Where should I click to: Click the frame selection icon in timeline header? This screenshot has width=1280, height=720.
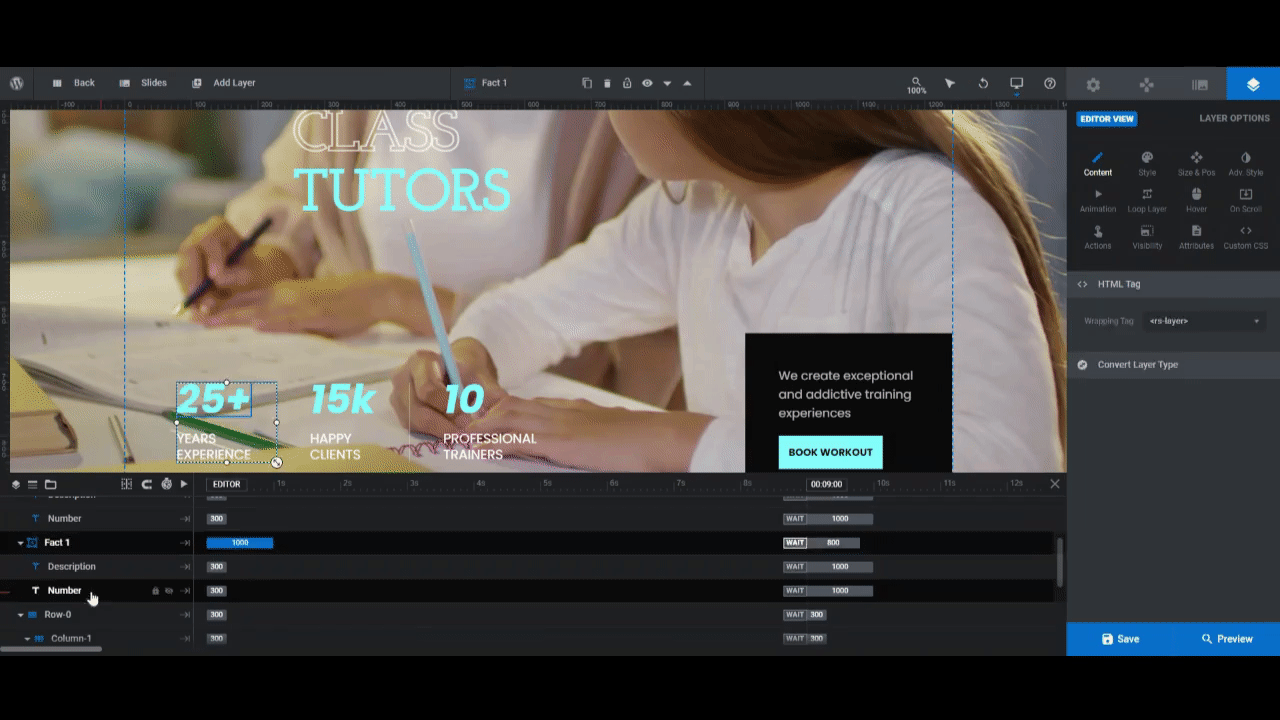(126, 484)
